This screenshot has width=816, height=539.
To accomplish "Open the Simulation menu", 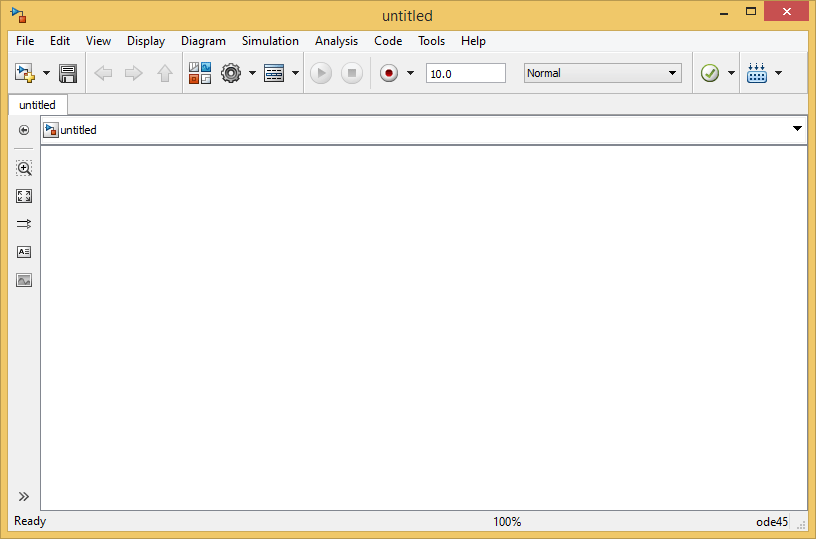I will [x=270, y=41].
